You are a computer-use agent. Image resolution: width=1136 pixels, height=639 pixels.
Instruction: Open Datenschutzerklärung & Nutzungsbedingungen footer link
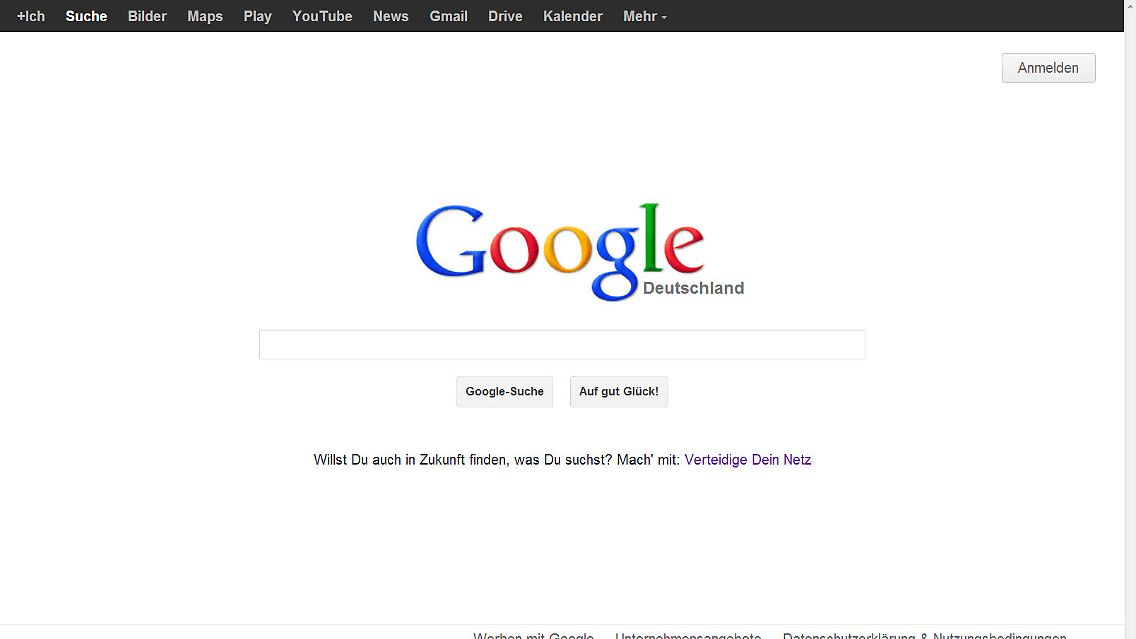924,635
